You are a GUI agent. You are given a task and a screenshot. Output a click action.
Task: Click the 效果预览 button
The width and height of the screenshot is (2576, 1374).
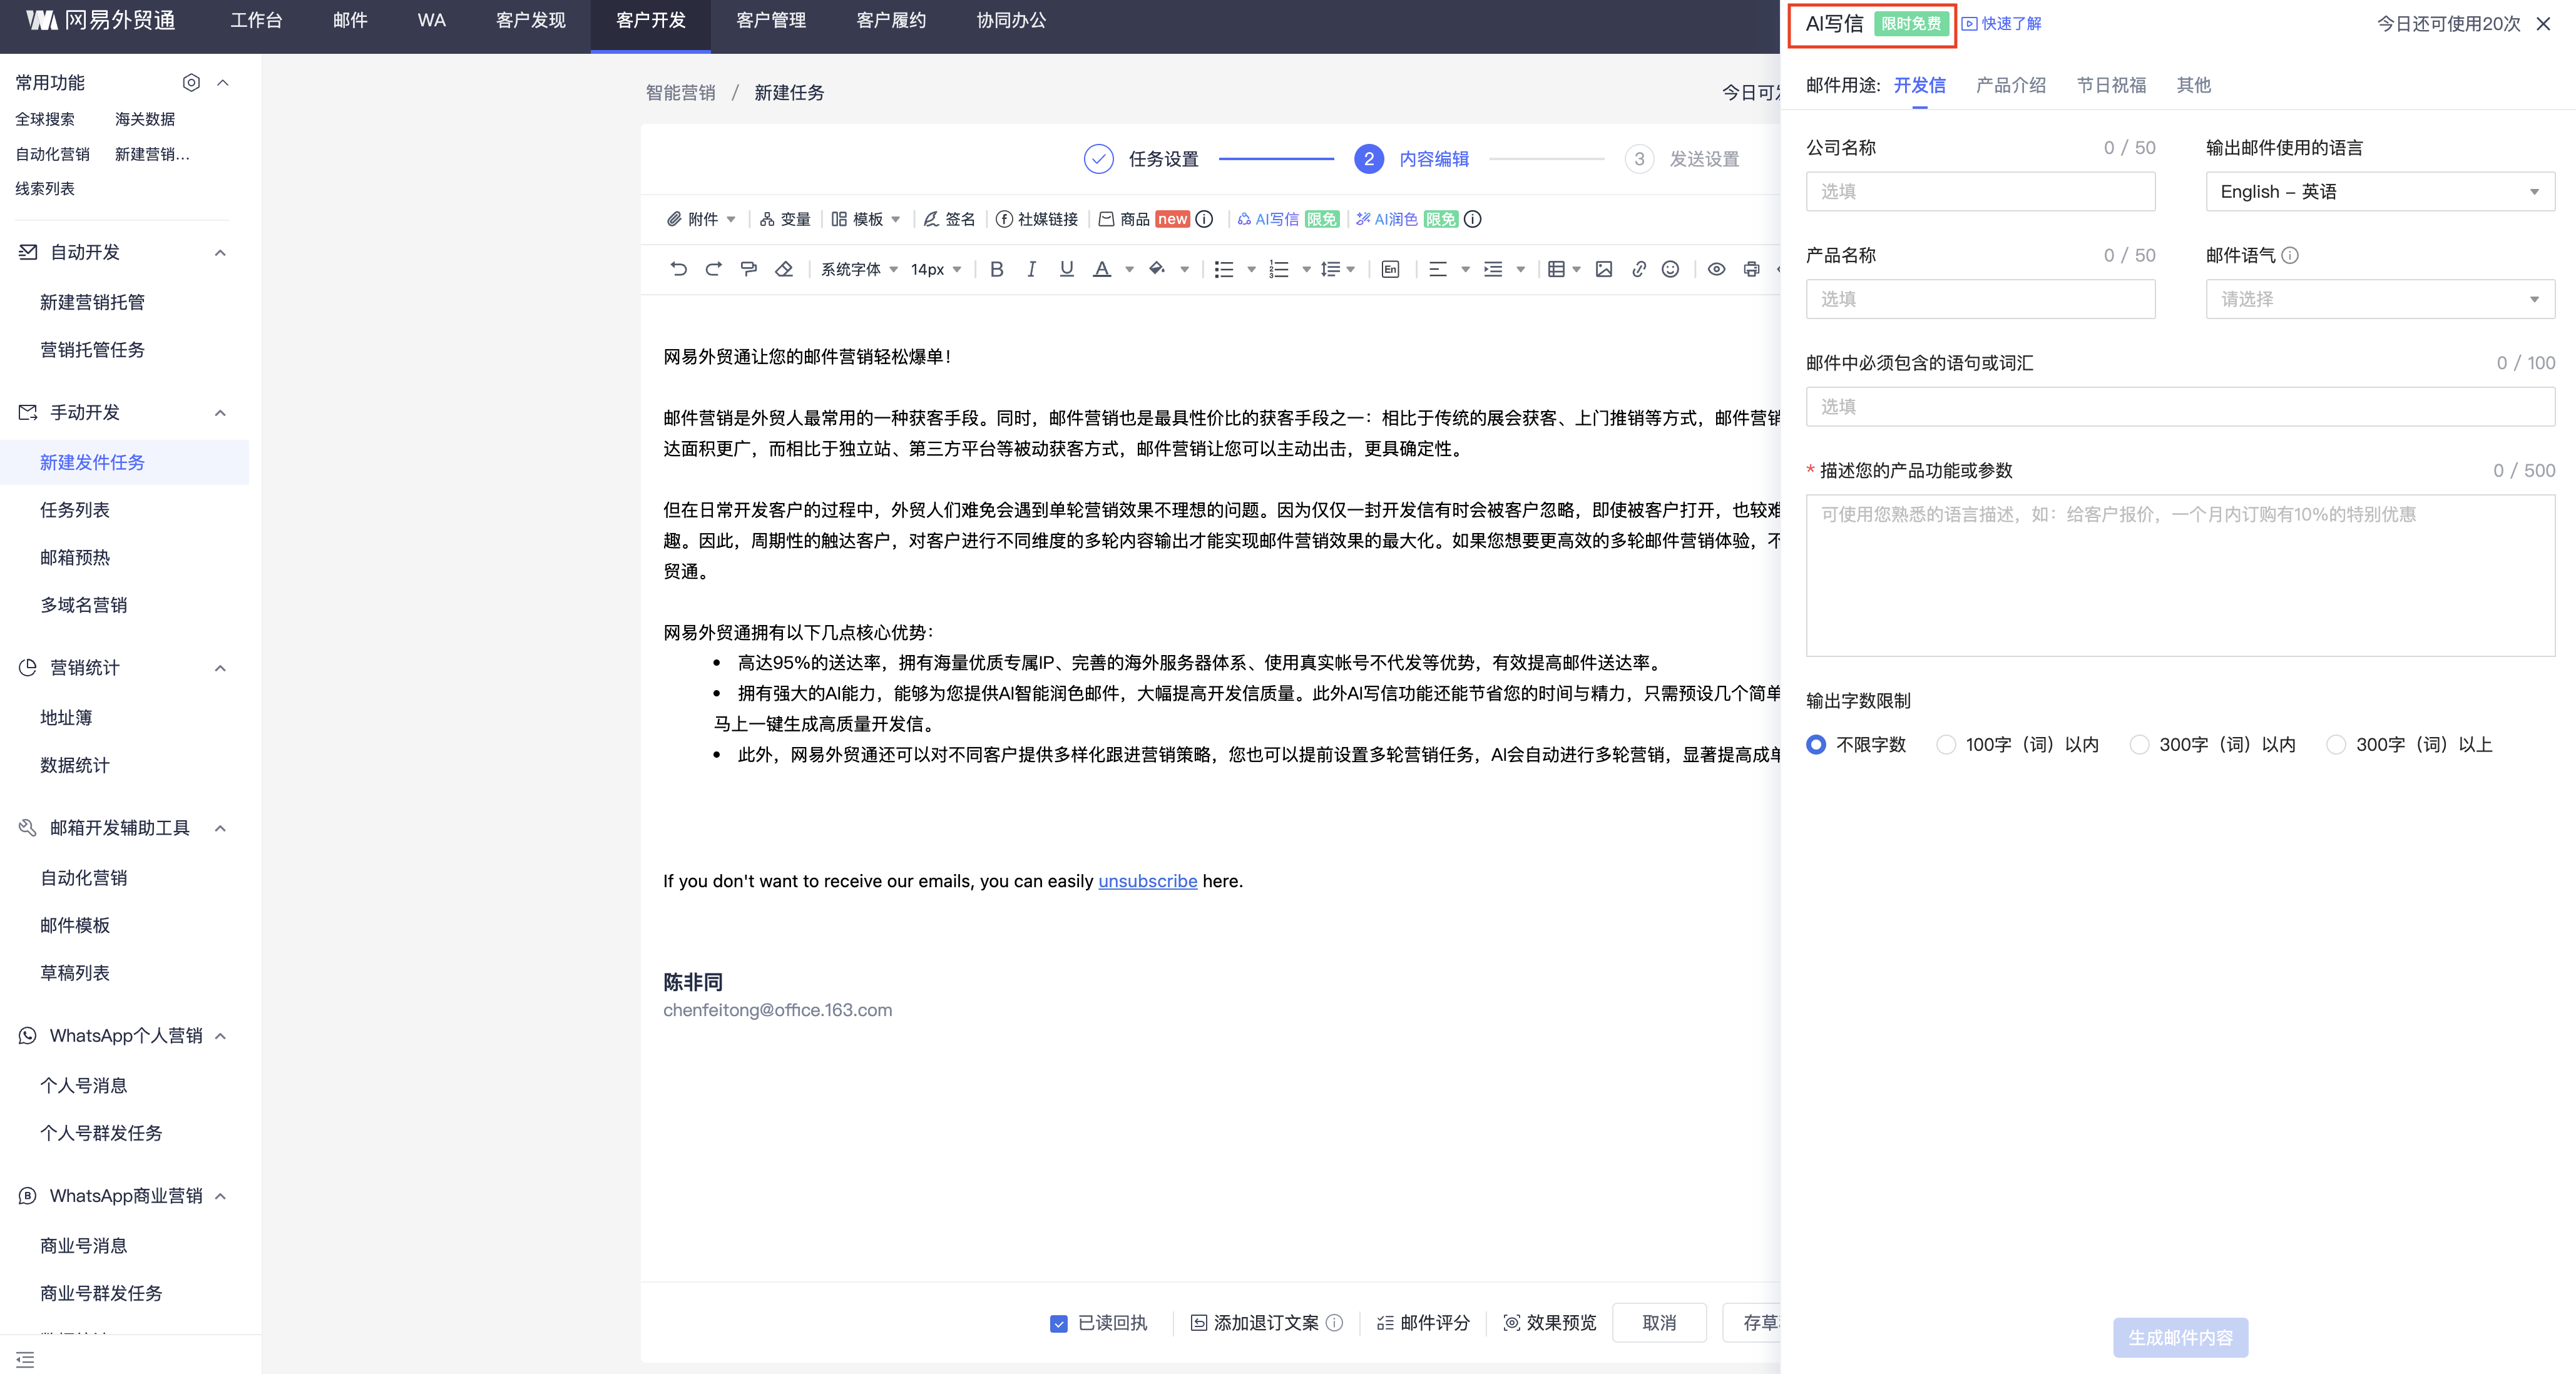1550,1323
